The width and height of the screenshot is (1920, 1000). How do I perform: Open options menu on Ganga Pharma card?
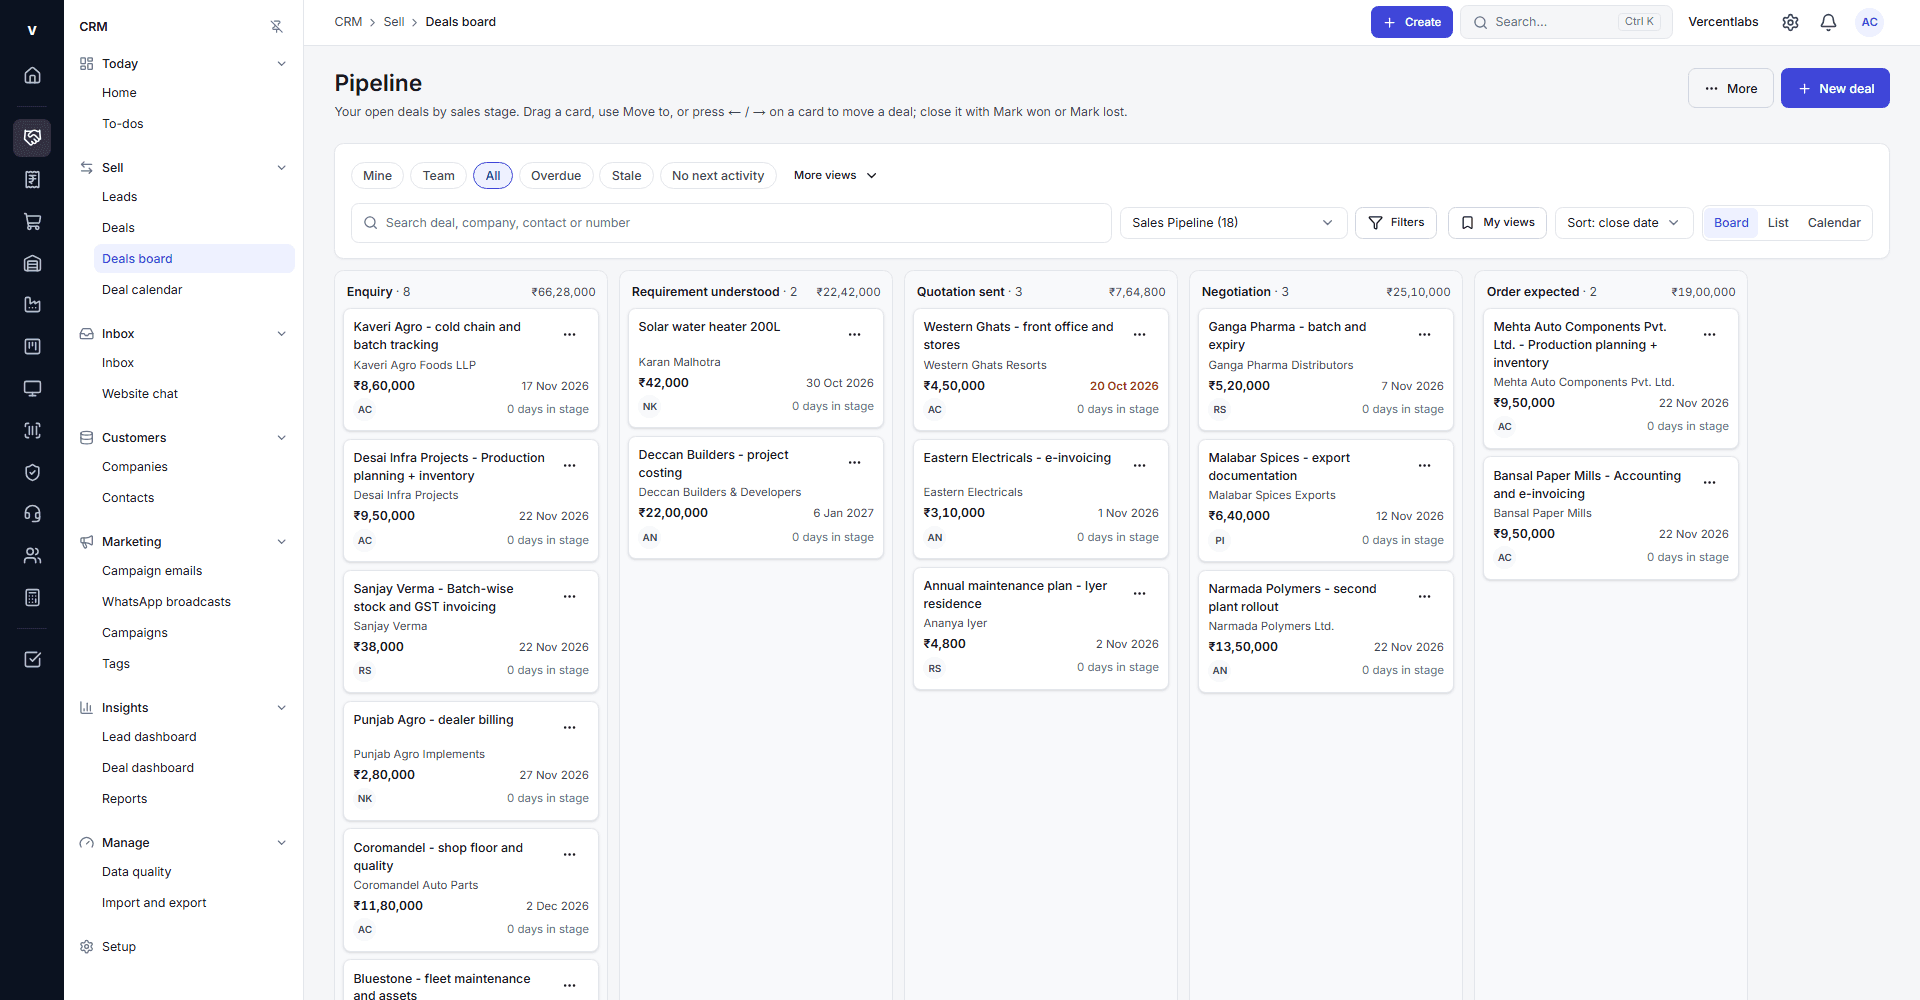tap(1424, 335)
